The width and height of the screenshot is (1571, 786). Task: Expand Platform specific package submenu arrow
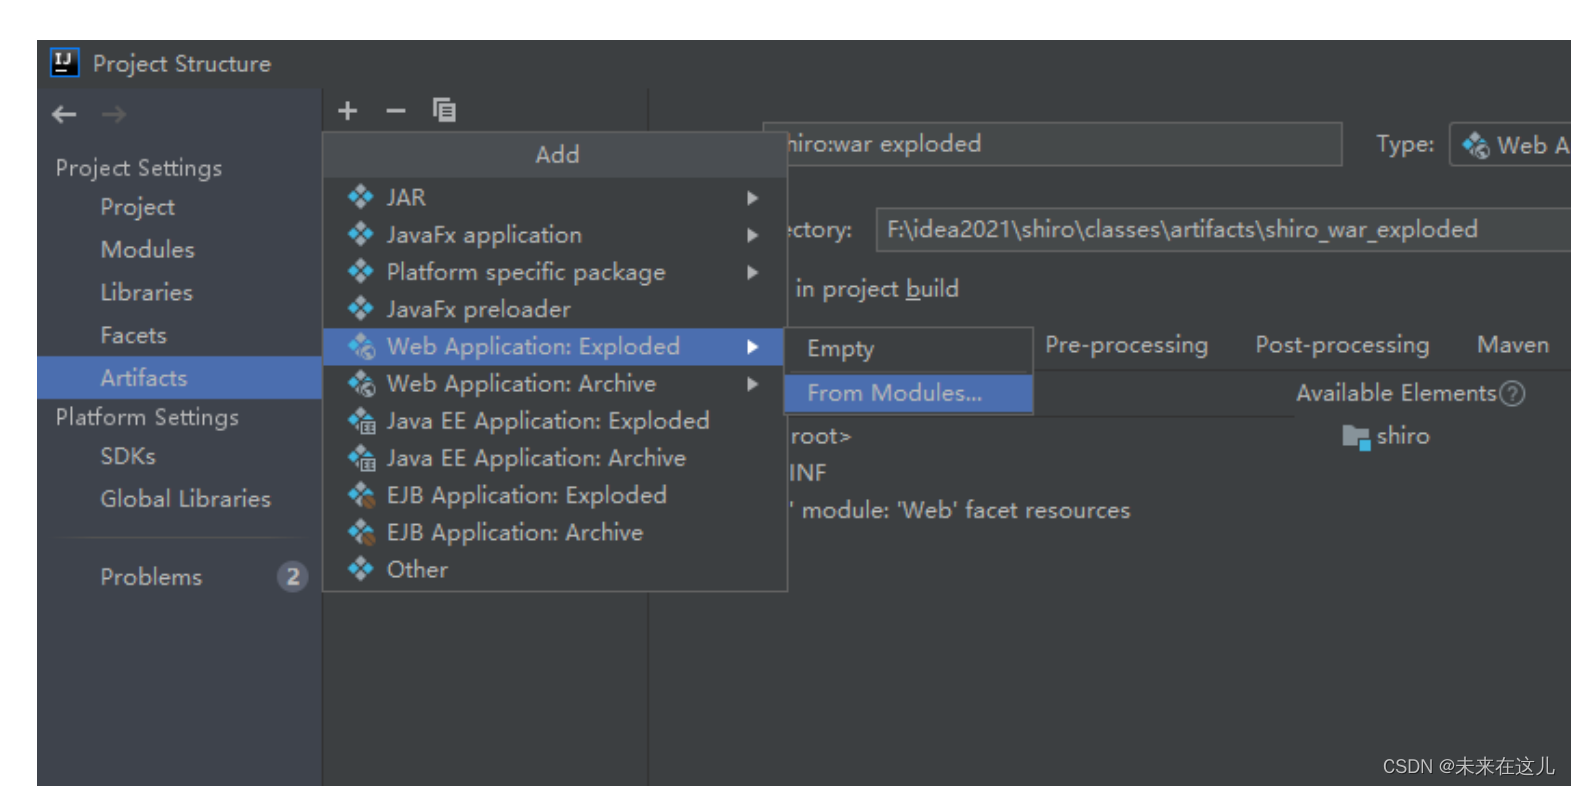(752, 272)
